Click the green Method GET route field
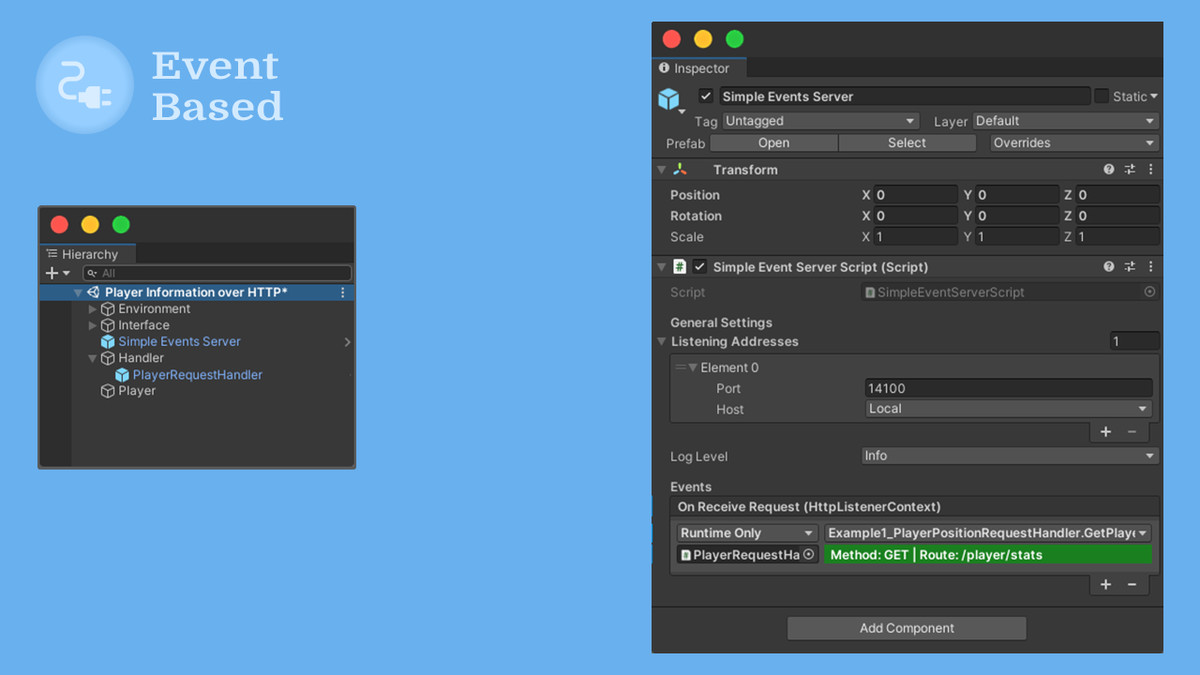This screenshot has height=675, width=1200. tap(988, 554)
